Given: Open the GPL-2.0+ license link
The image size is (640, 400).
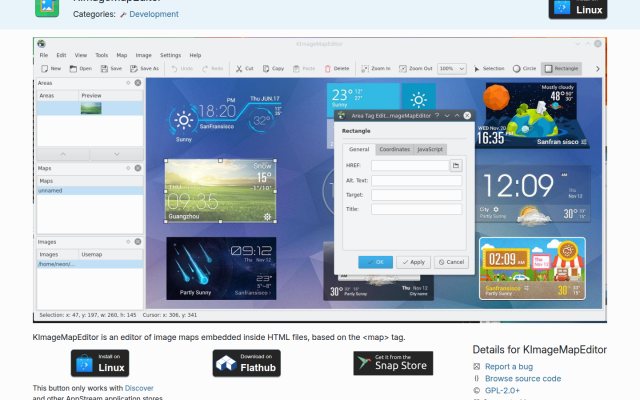Looking at the screenshot, I should [x=502, y=391].
